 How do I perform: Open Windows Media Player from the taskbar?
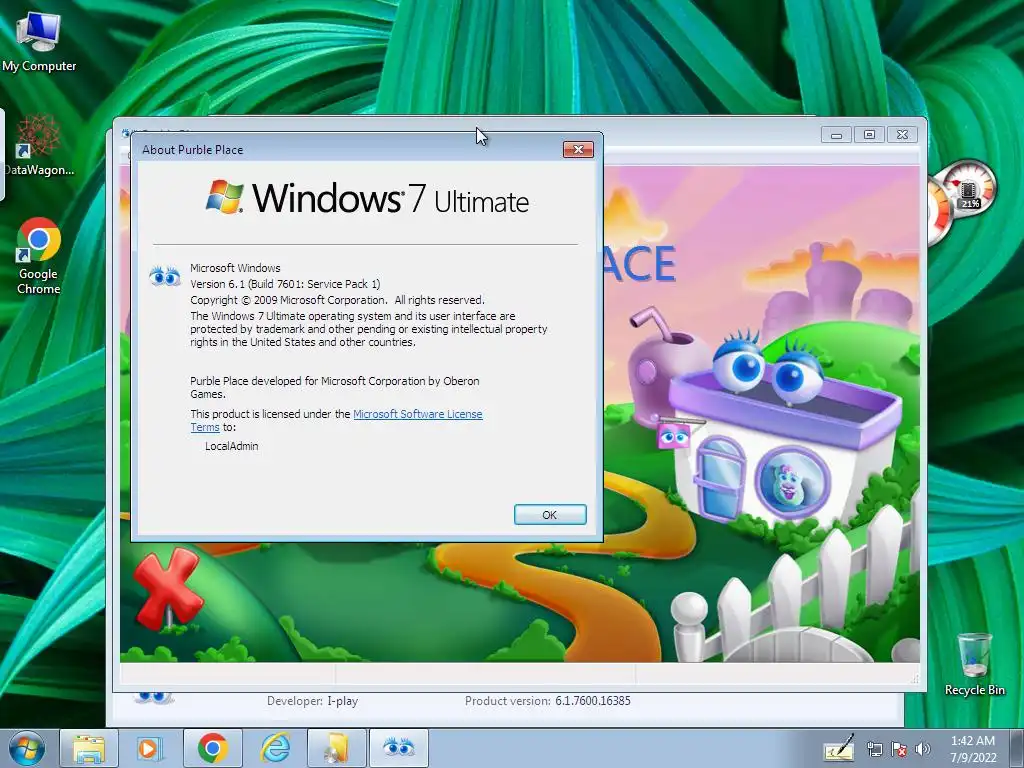click(150, 748)
